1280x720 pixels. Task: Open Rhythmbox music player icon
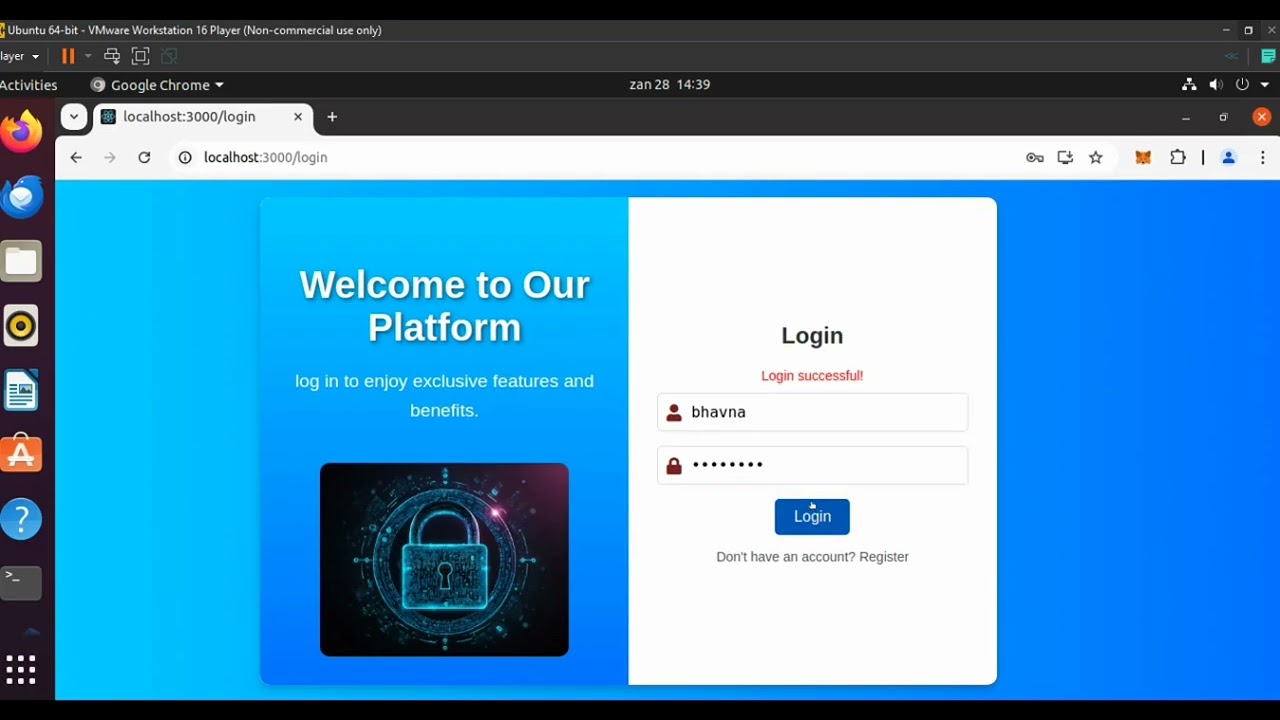pyautogui.click(x=21, y=326)
